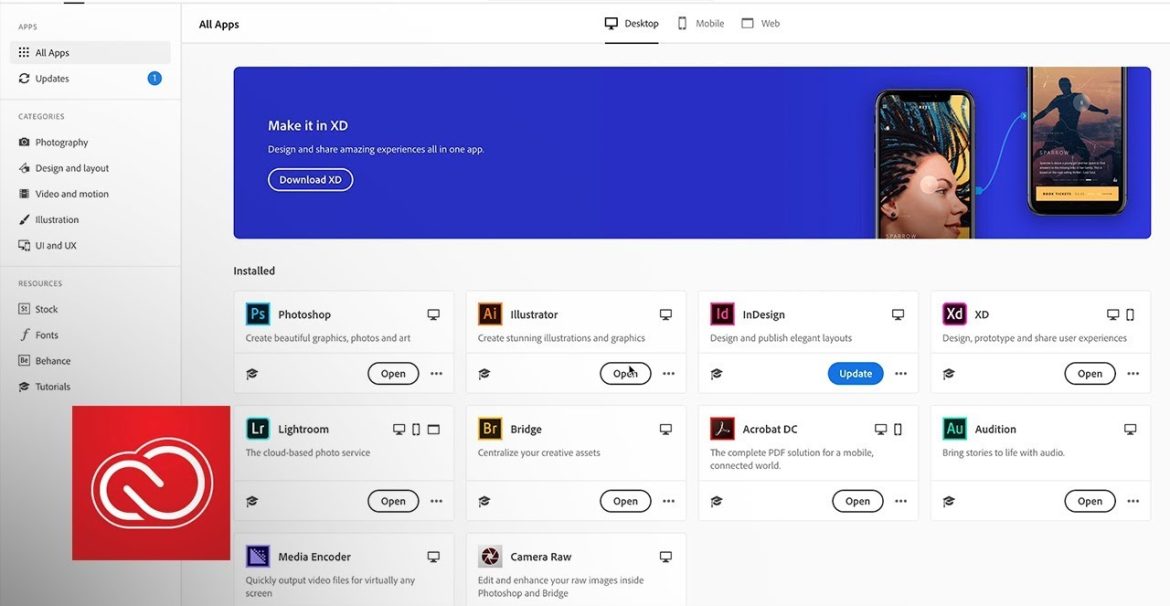Open more options menu for Lightroom
1170x606 pixels.
[437, 502]
